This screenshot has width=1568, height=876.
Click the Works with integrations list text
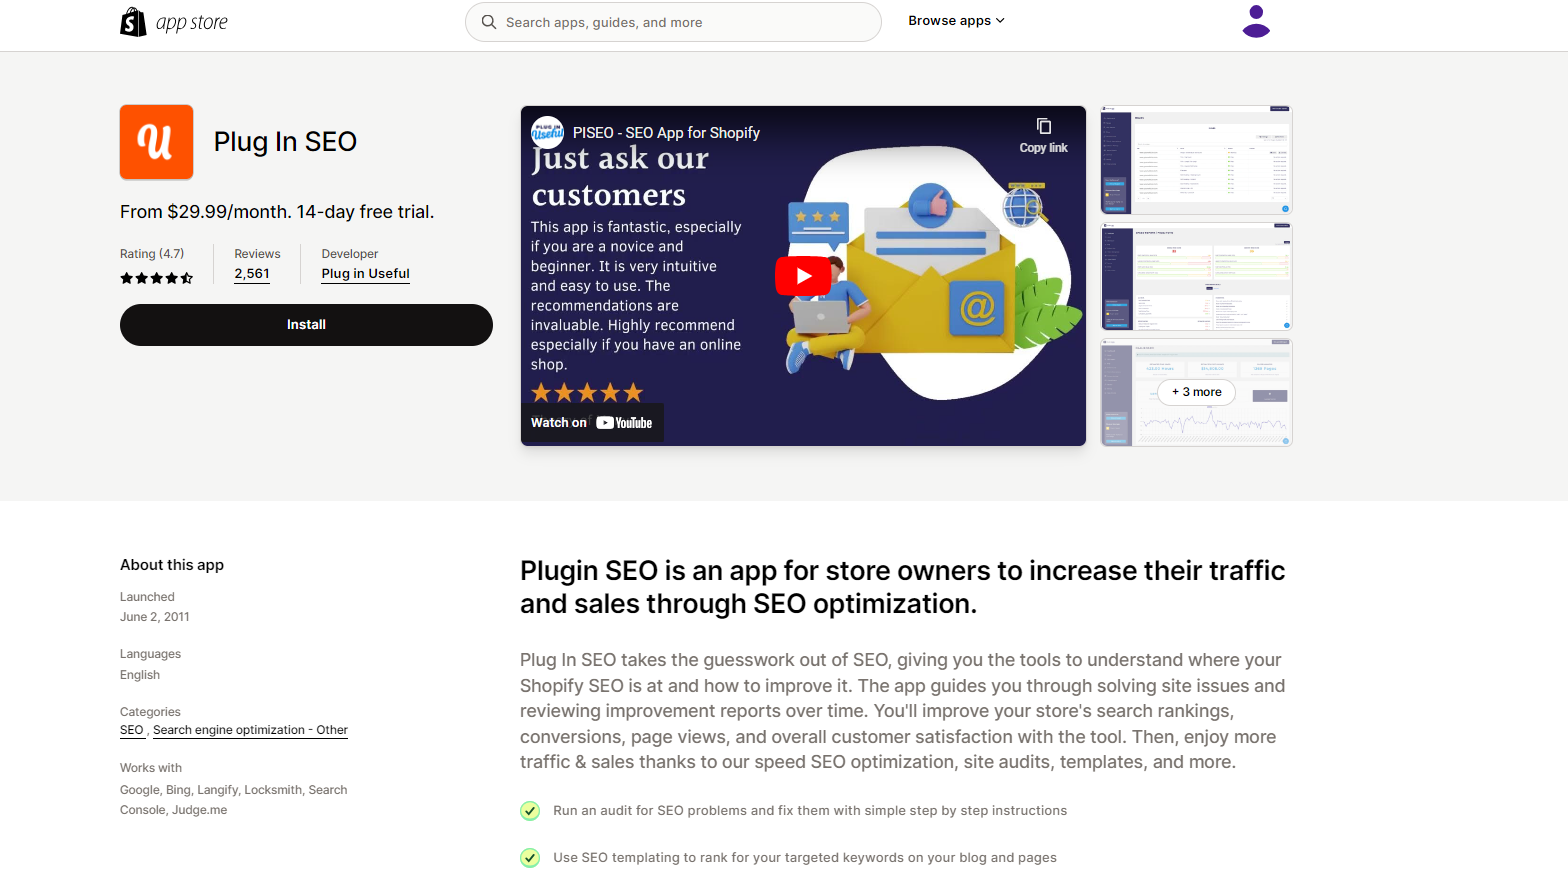pyautogui.click(x=234, y=800)
